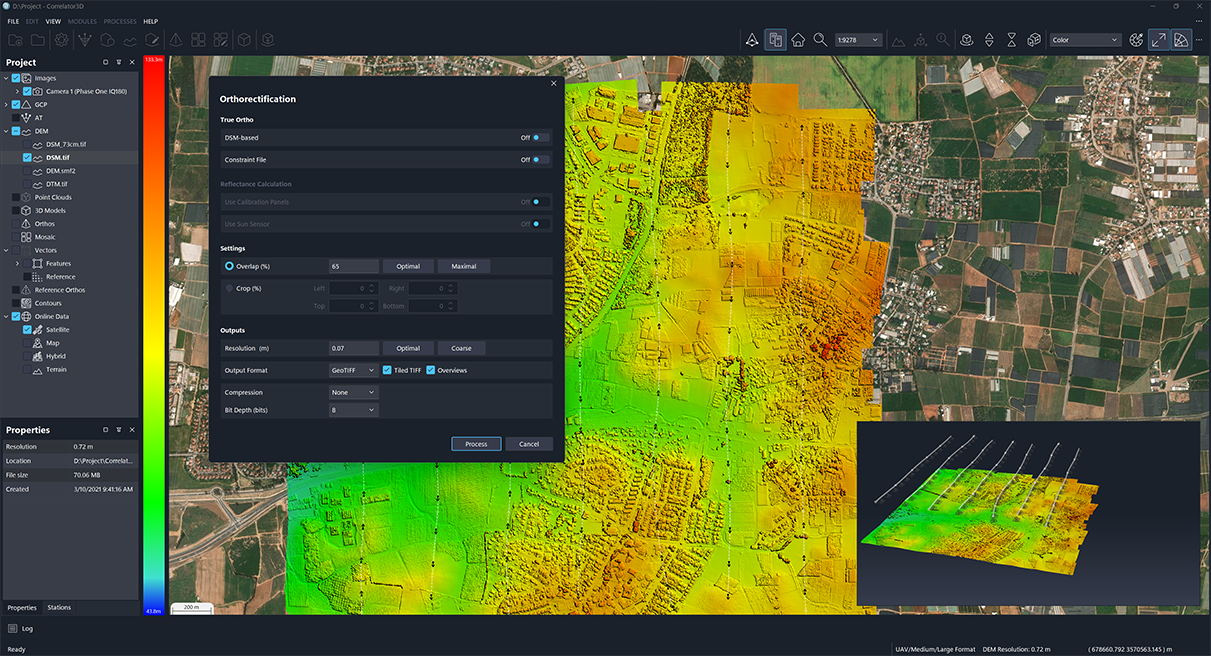Open the Color display mode dropdown
Viewport: 1211px width, 656px height.
1084,39
